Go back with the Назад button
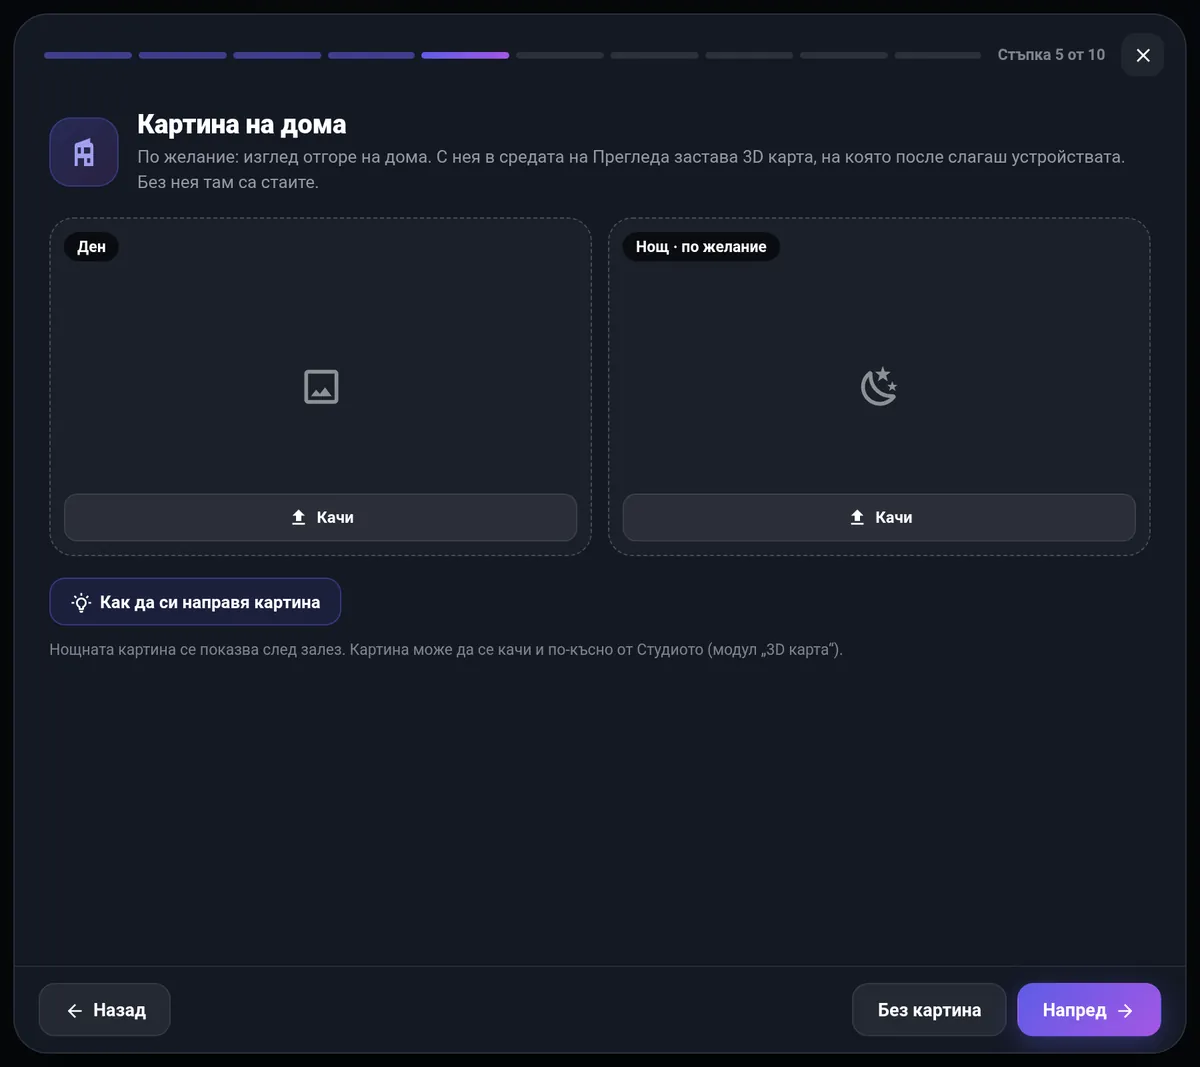Viewport: 1200px width, 1067px height. coord(105,1010)
